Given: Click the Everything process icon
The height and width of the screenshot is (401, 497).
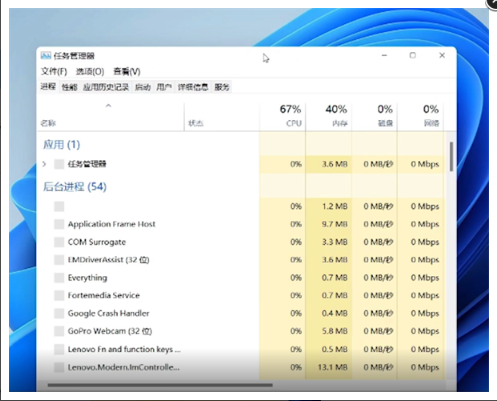Looking at the screenshot, I should [x=59, y=278].
